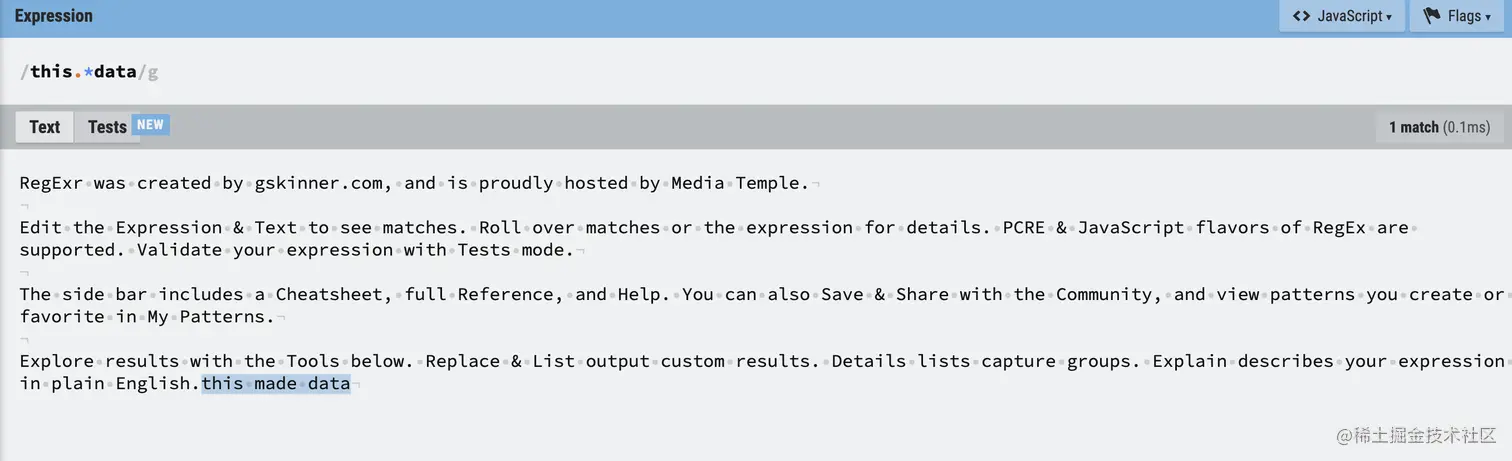Click the NEW badge beside Tests
The image size is (1512, 461).
(x=150, y=125)
